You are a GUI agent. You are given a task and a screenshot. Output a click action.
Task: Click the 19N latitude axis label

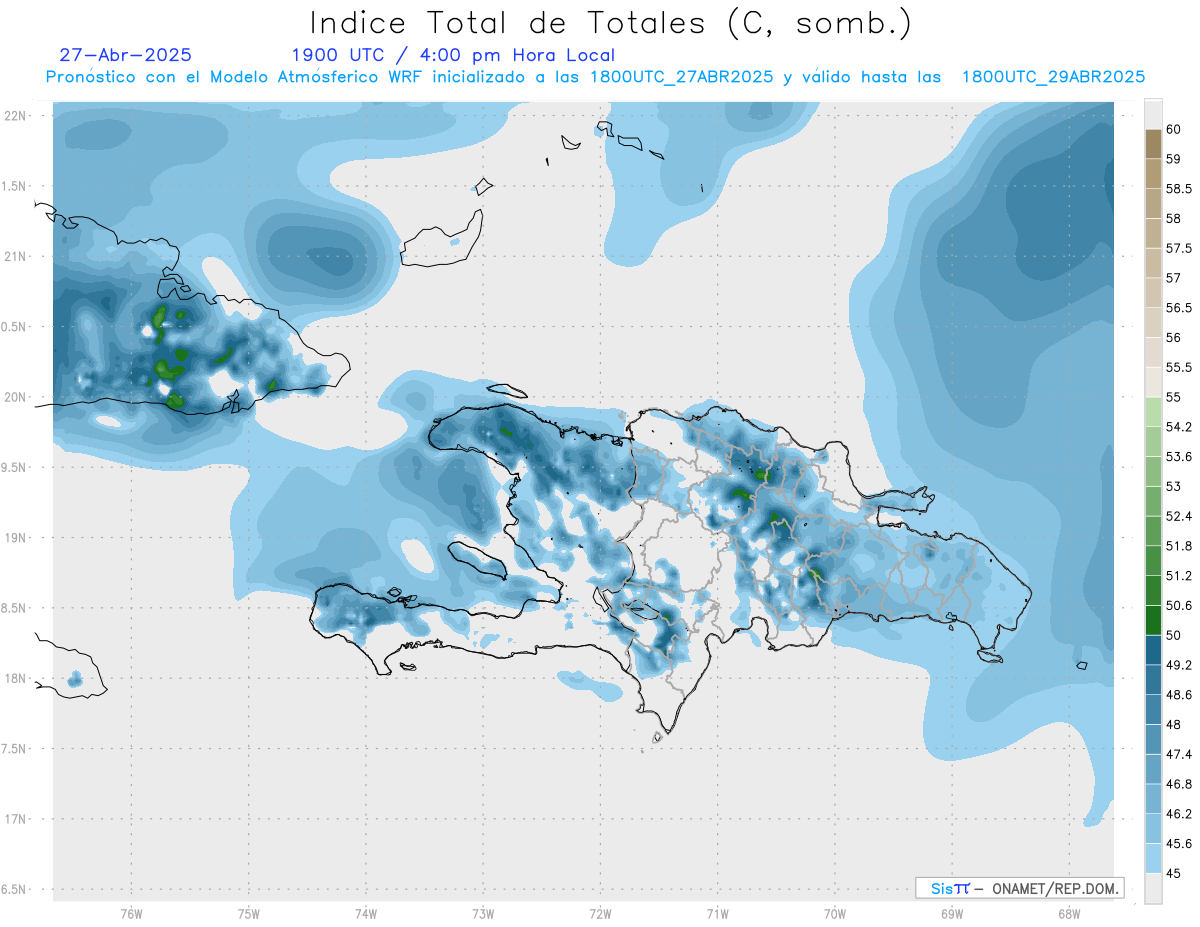point(14,538)
